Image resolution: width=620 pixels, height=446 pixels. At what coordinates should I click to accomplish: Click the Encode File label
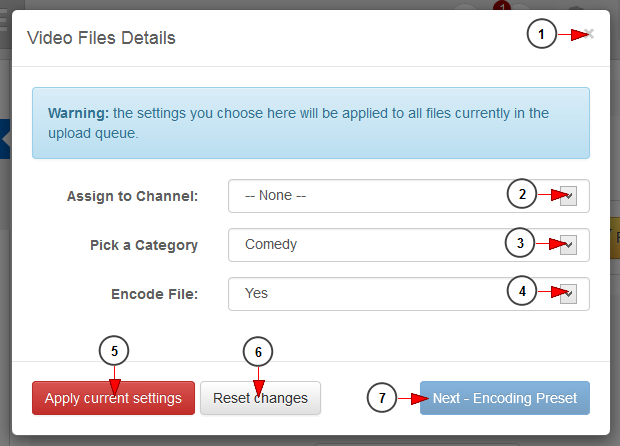pyautogui.click(x=155, y=294)
